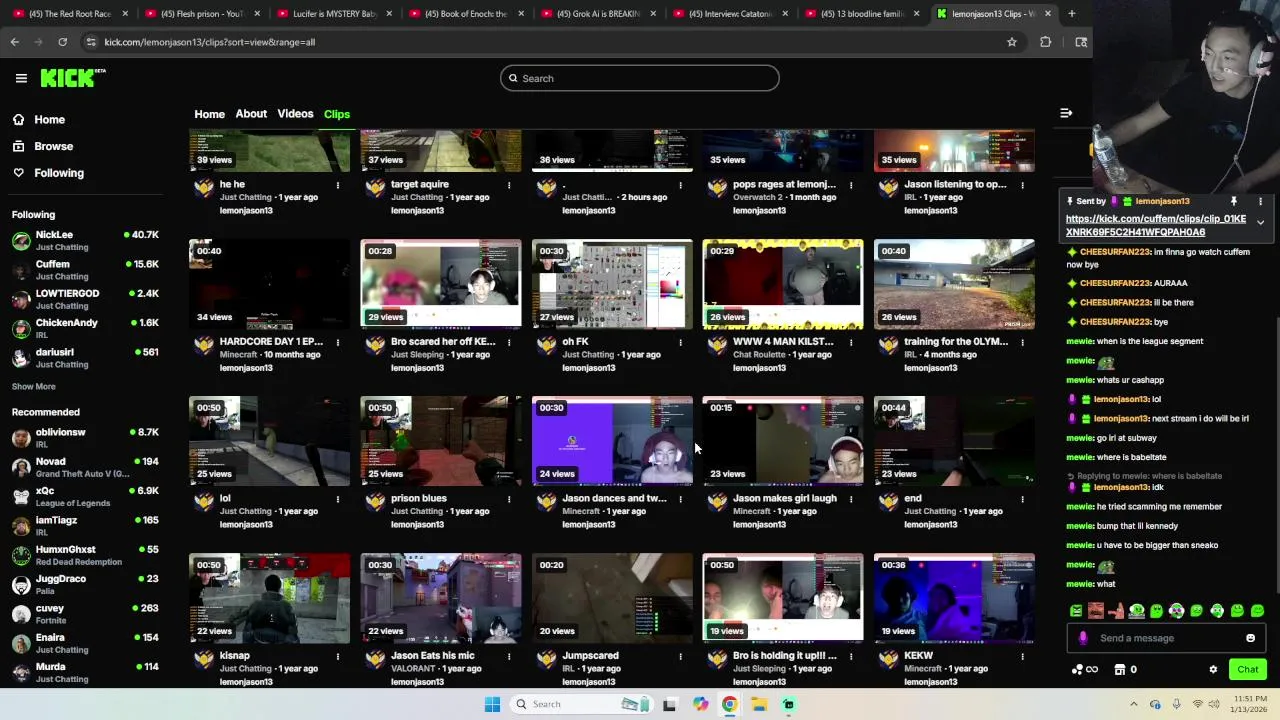Click 'Jason makes girl laugh' clip title
1280x720 pixels.
[784, 499]
